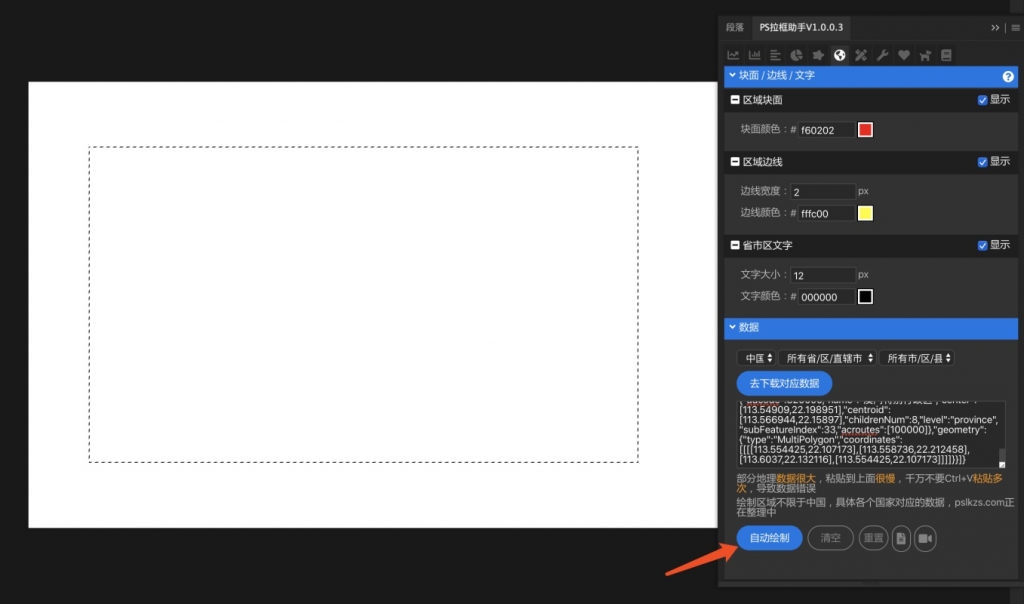Select the pie chart icon
The width and height of the screenshot is (1024, 604).
pos(797,55)
